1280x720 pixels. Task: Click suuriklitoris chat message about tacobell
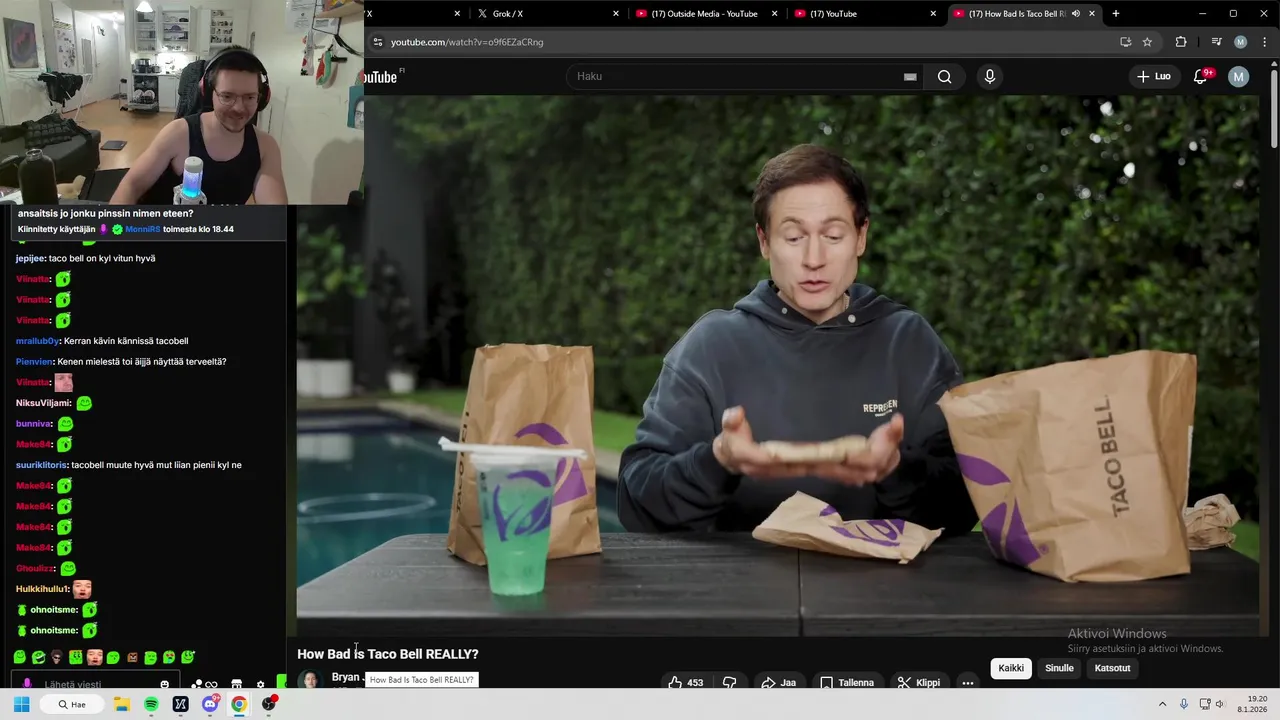[129, 465]
